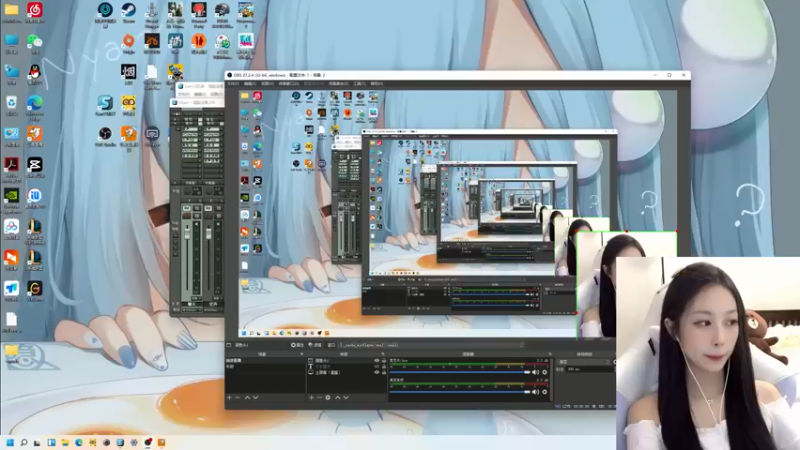800x450 pixels.
Task: Open CapCut desktop shortcut
Action: pyautogui.click(x=35, y=167)
